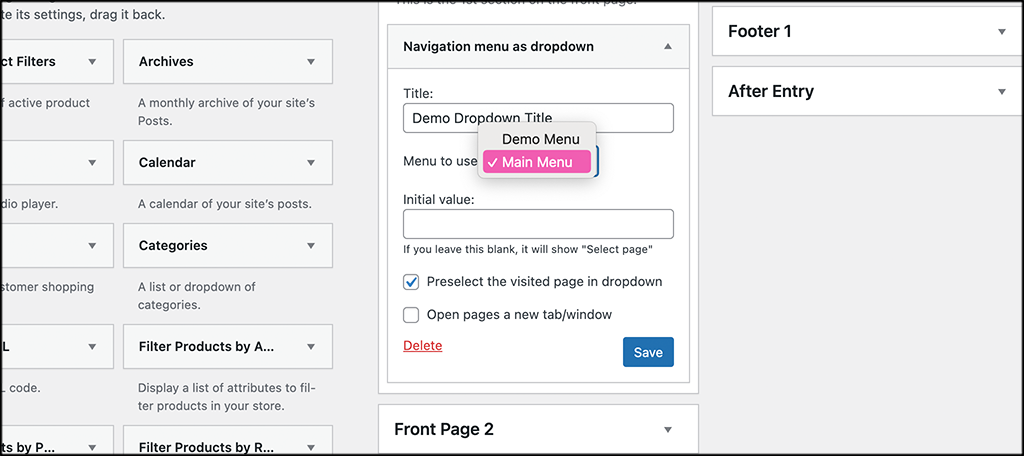Click the Archives widget title
The height and width of the screenshot is (456, 1024).
point(166,61)
